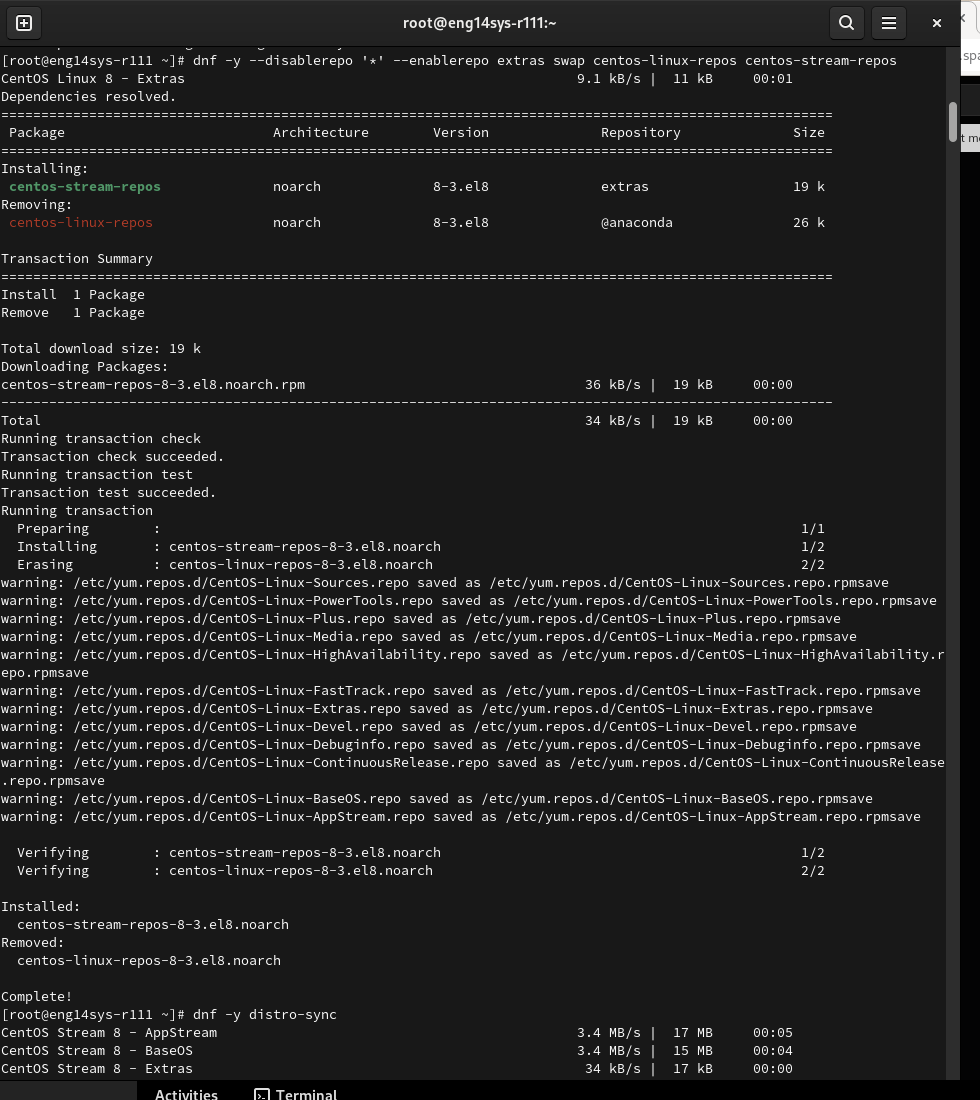Click the 'Total download size: 19 k' line
The image size is (980, 1100).
[101, 349]
